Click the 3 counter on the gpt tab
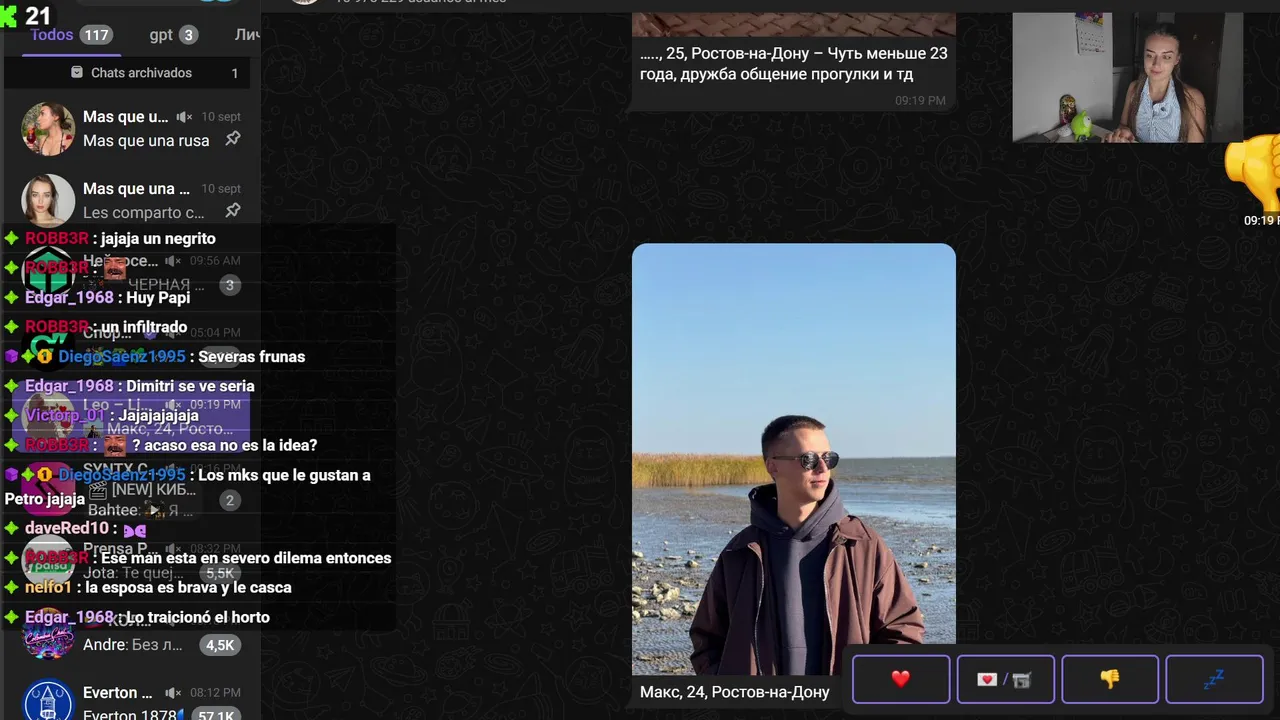The height and width of the screenshot is (720, 1280). pyautogui.click(x=188, y=35)
